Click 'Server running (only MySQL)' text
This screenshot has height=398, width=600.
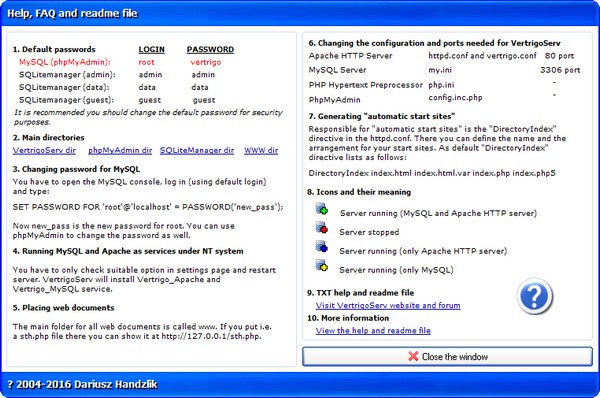tap(396, 270)
